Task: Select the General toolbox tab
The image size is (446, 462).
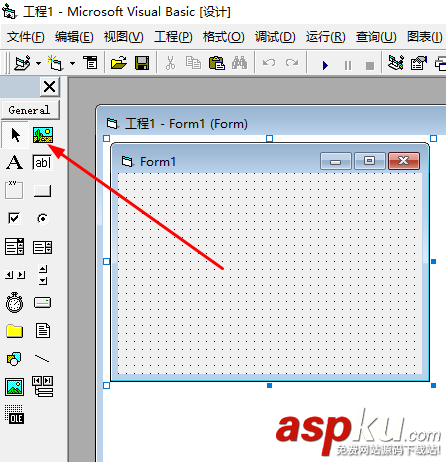Action: [x=30, y=110]
